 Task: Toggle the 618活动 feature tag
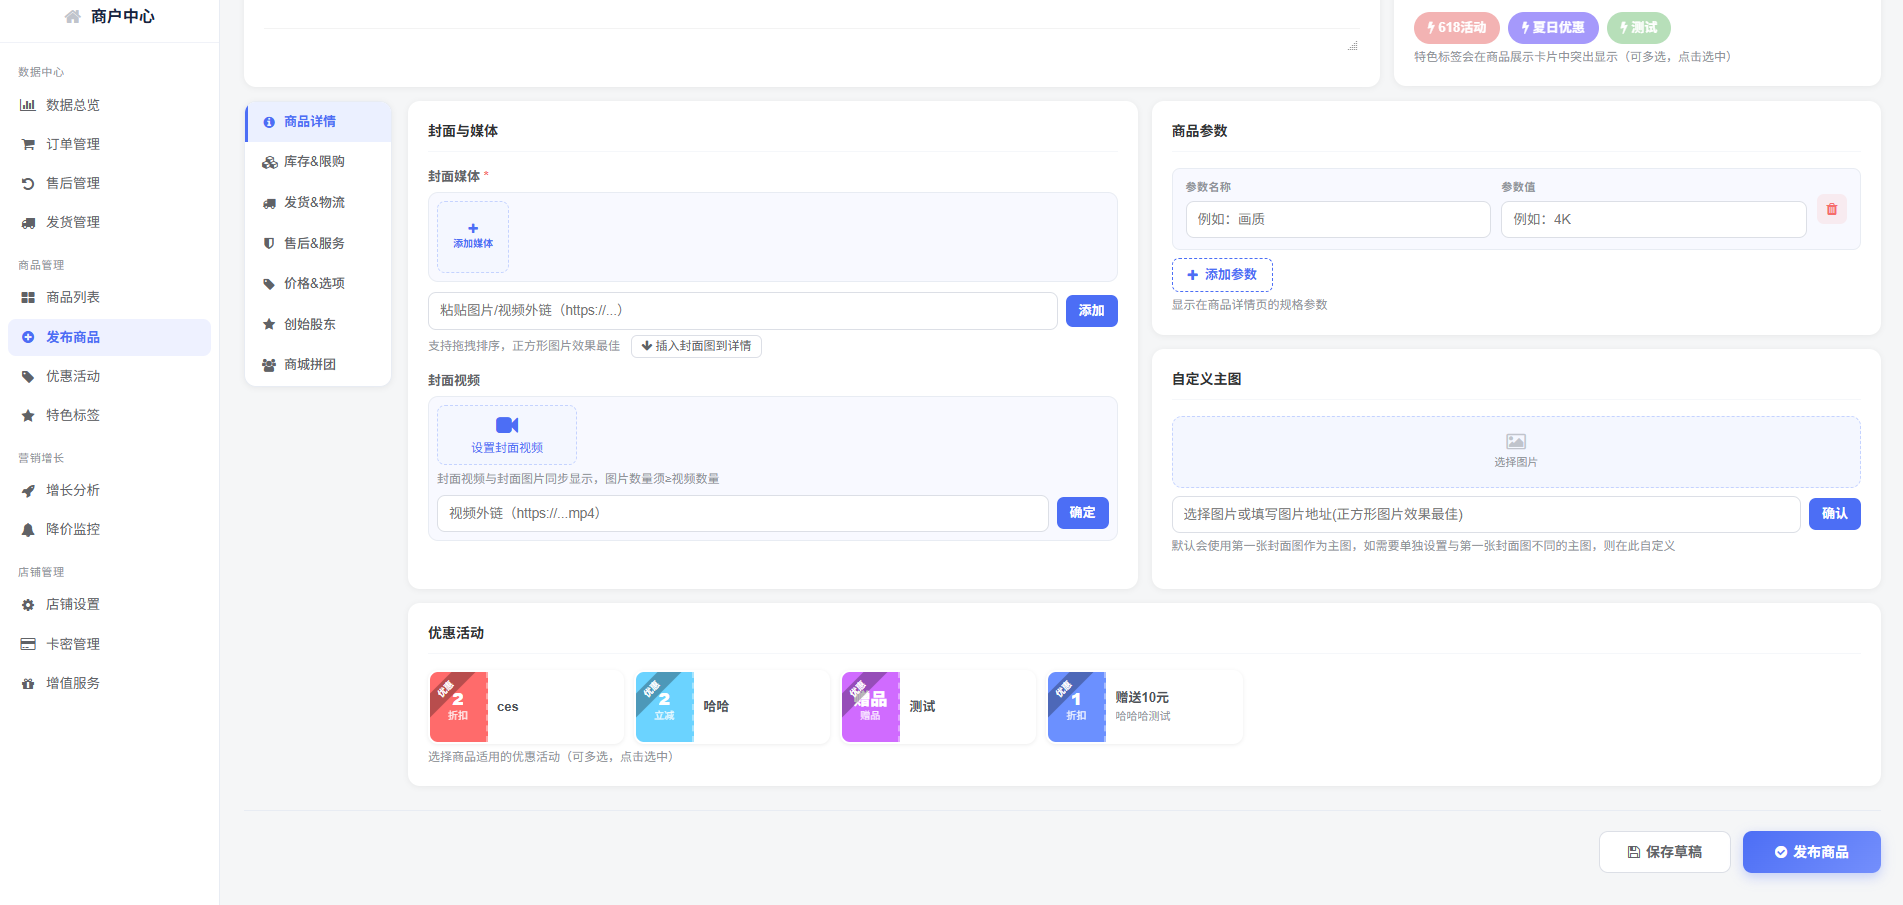click(1456, 28)
